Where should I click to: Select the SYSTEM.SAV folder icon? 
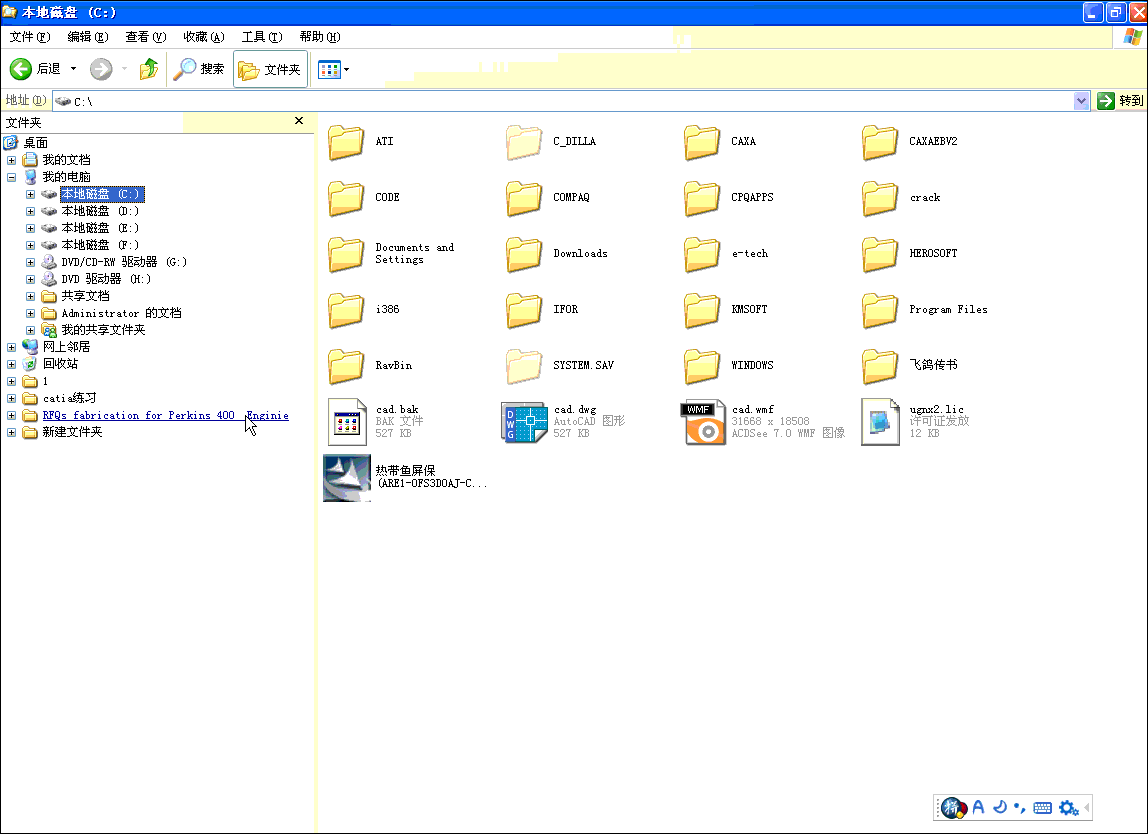point(523,366)
